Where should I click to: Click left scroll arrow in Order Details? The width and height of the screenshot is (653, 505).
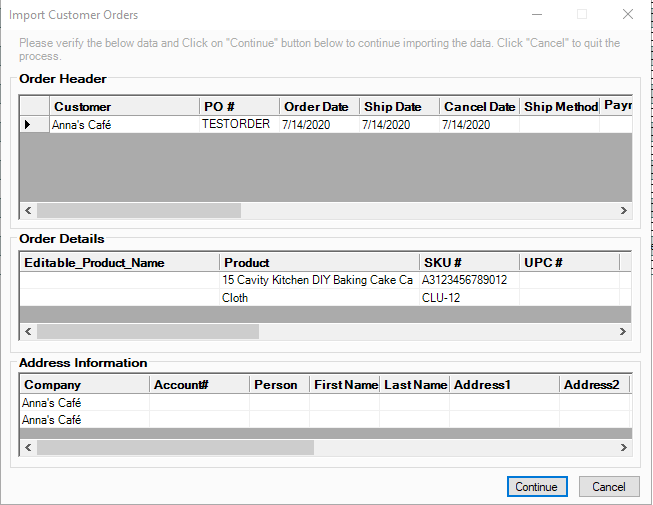click(x=28, y=331)
